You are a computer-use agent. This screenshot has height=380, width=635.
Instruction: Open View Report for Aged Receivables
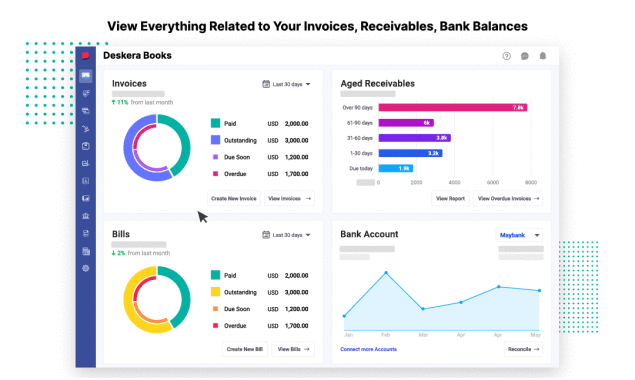[450, 199]
